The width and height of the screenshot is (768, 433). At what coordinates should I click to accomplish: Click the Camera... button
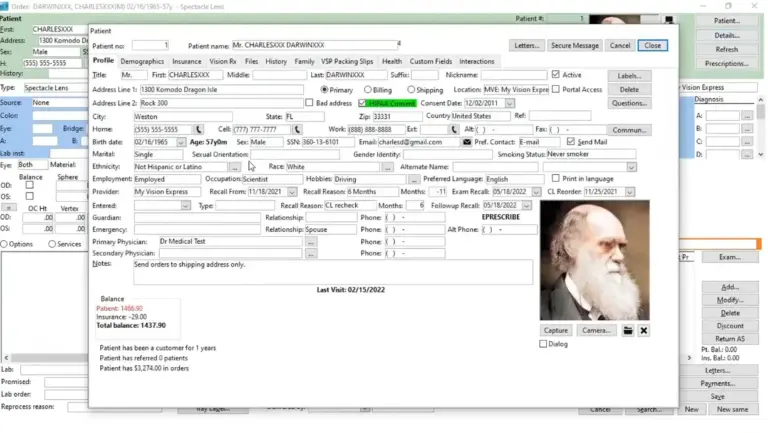596,331
